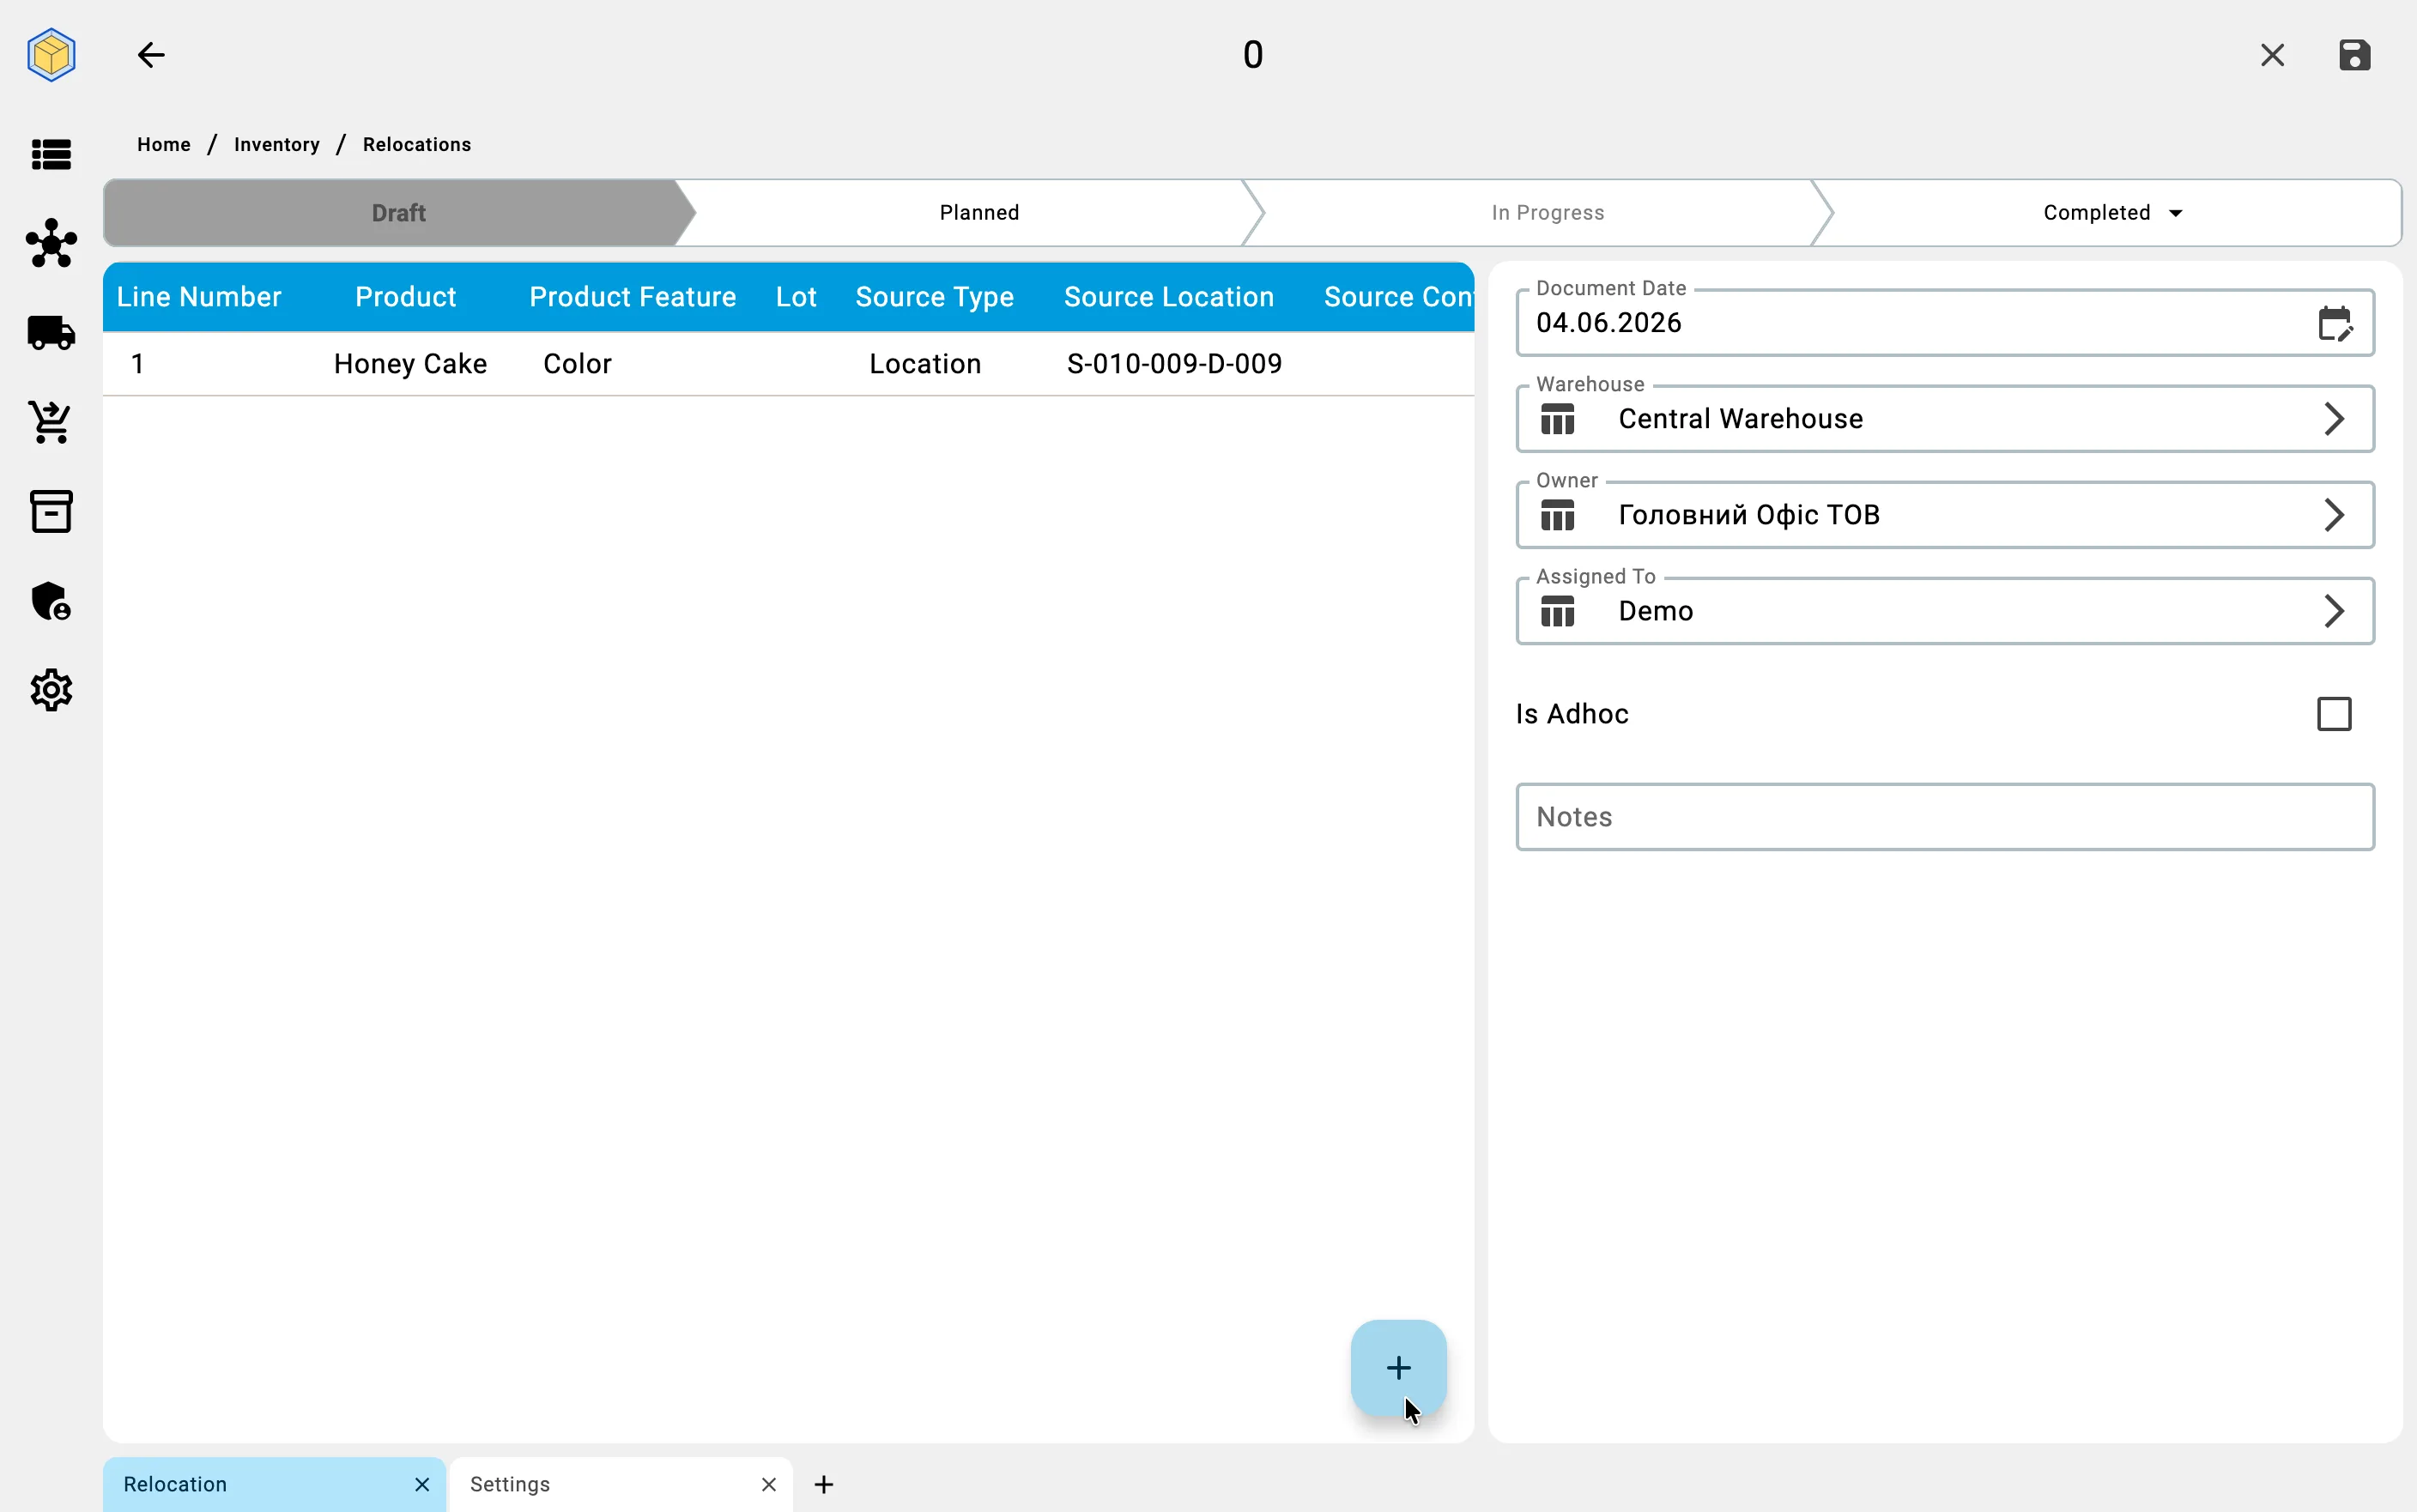Switch to the Relocation tab
Image resolution: width=2417 pixels, height=1512 pixels.
[273, 1484]
